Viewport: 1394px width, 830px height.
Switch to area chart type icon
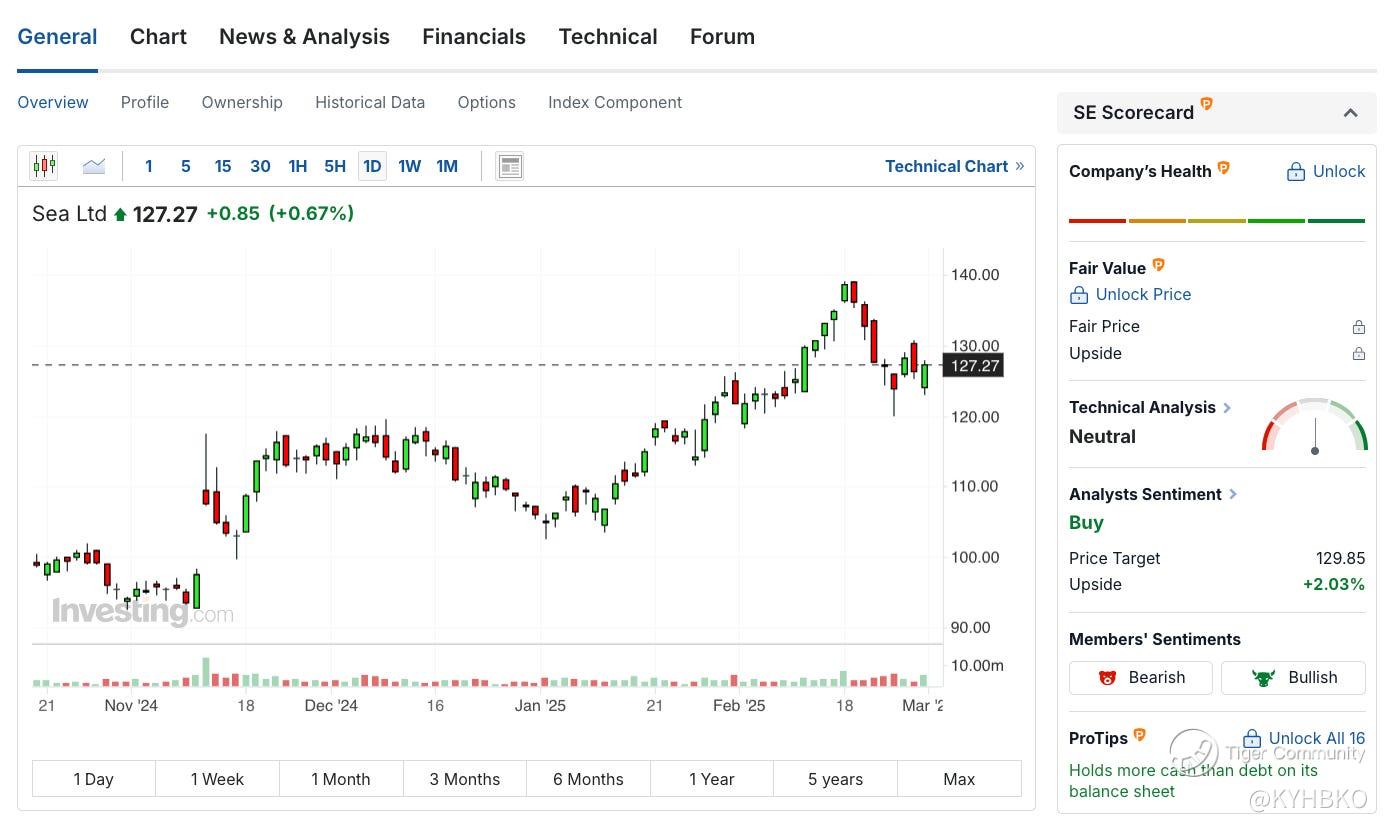coord(94,166)
